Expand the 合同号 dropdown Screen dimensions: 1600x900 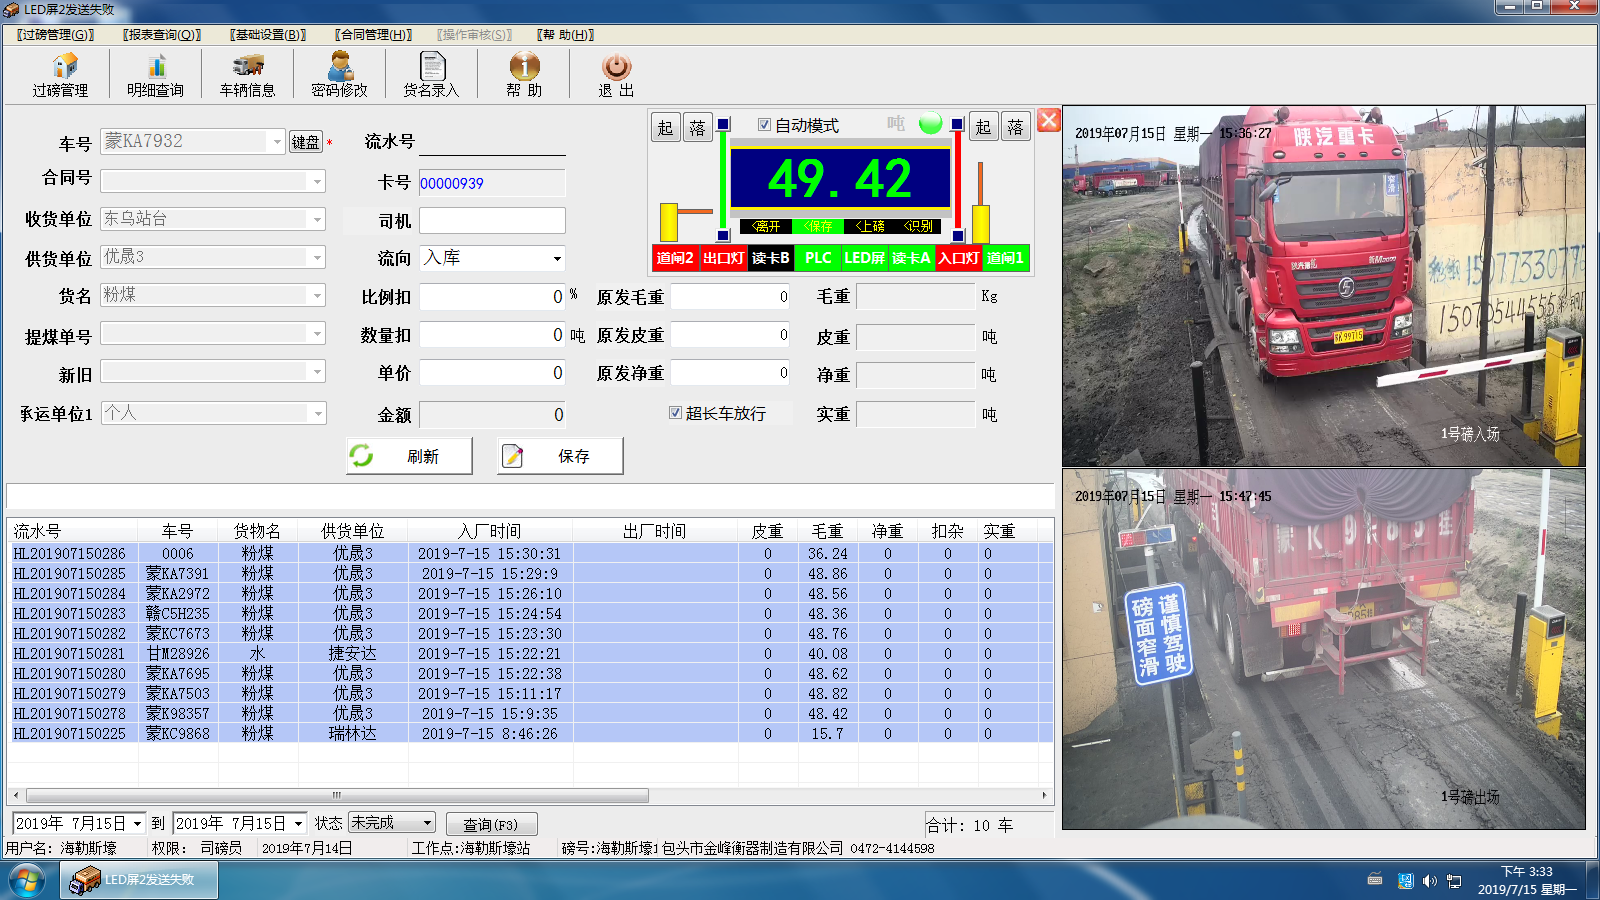pos(317,181)
